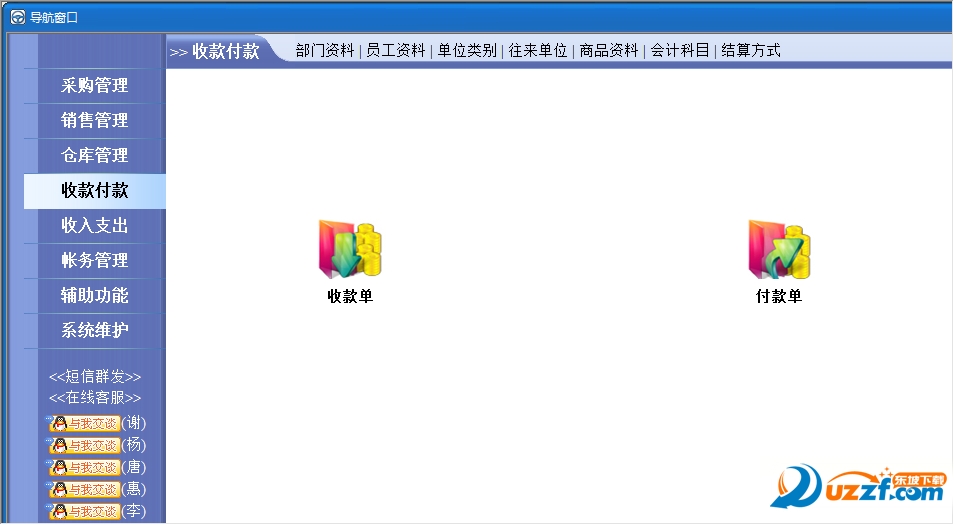Chat with QQ contact 杨
The width and height of the screenshot is (954, 525).
pyautogui.click(x=84, y=445)
